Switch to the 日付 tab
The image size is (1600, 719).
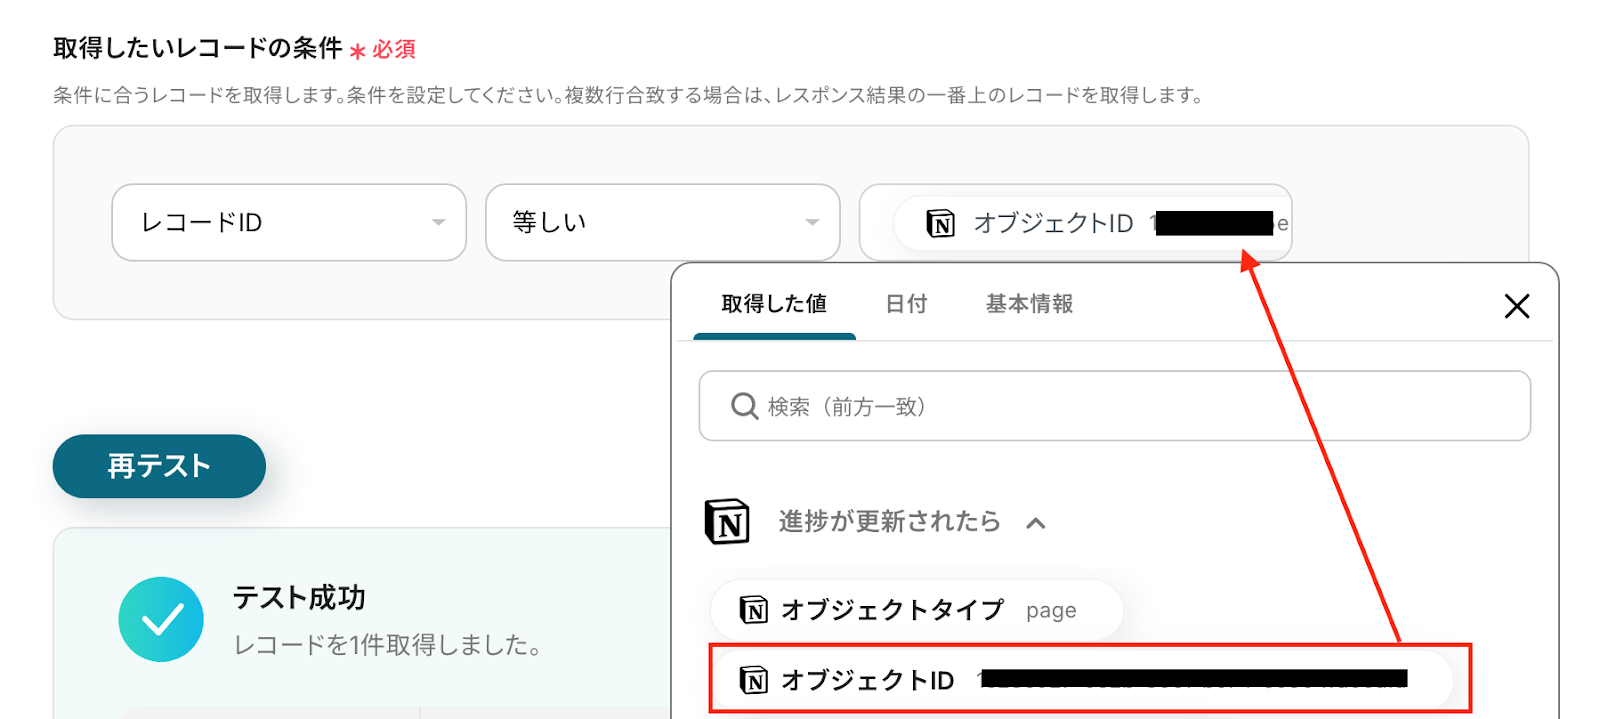[x=906, y=304]
